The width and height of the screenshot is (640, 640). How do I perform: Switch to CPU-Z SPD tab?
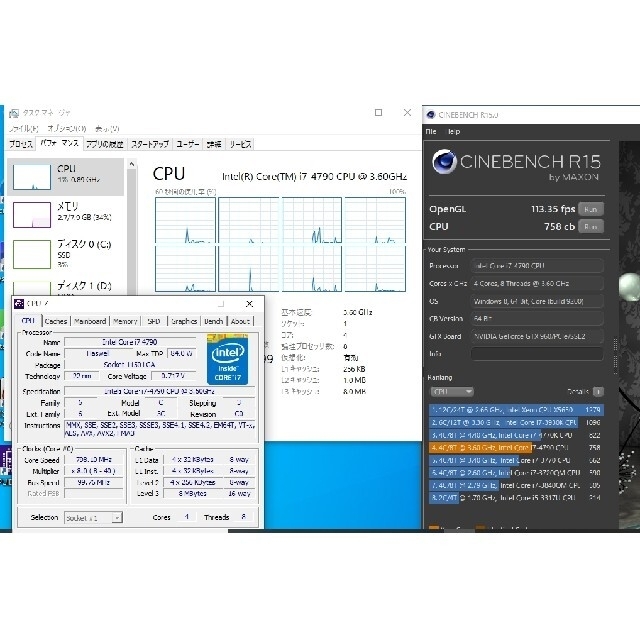click(x=154, y=321)
